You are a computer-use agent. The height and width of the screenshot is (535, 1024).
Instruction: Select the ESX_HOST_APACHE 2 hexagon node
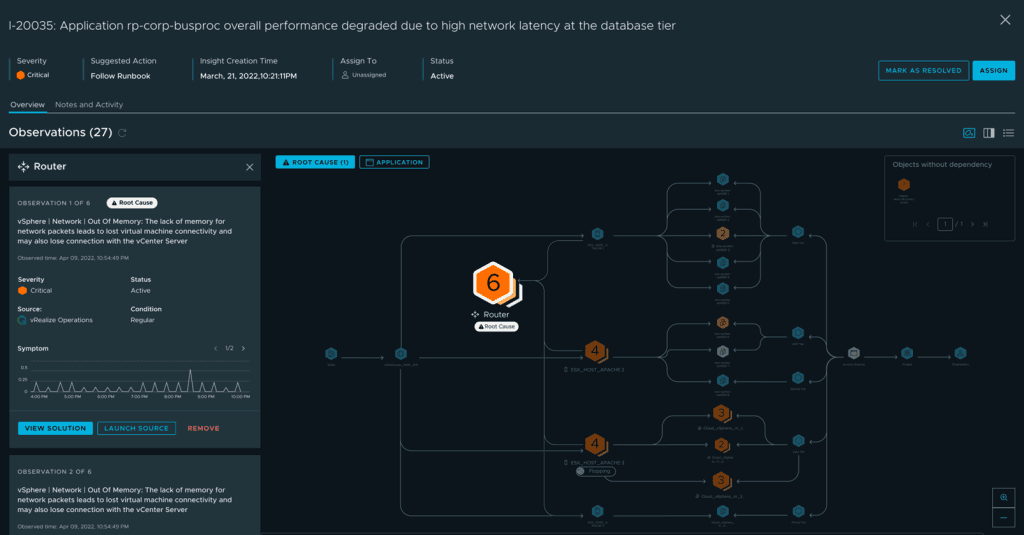pos(596,351)
